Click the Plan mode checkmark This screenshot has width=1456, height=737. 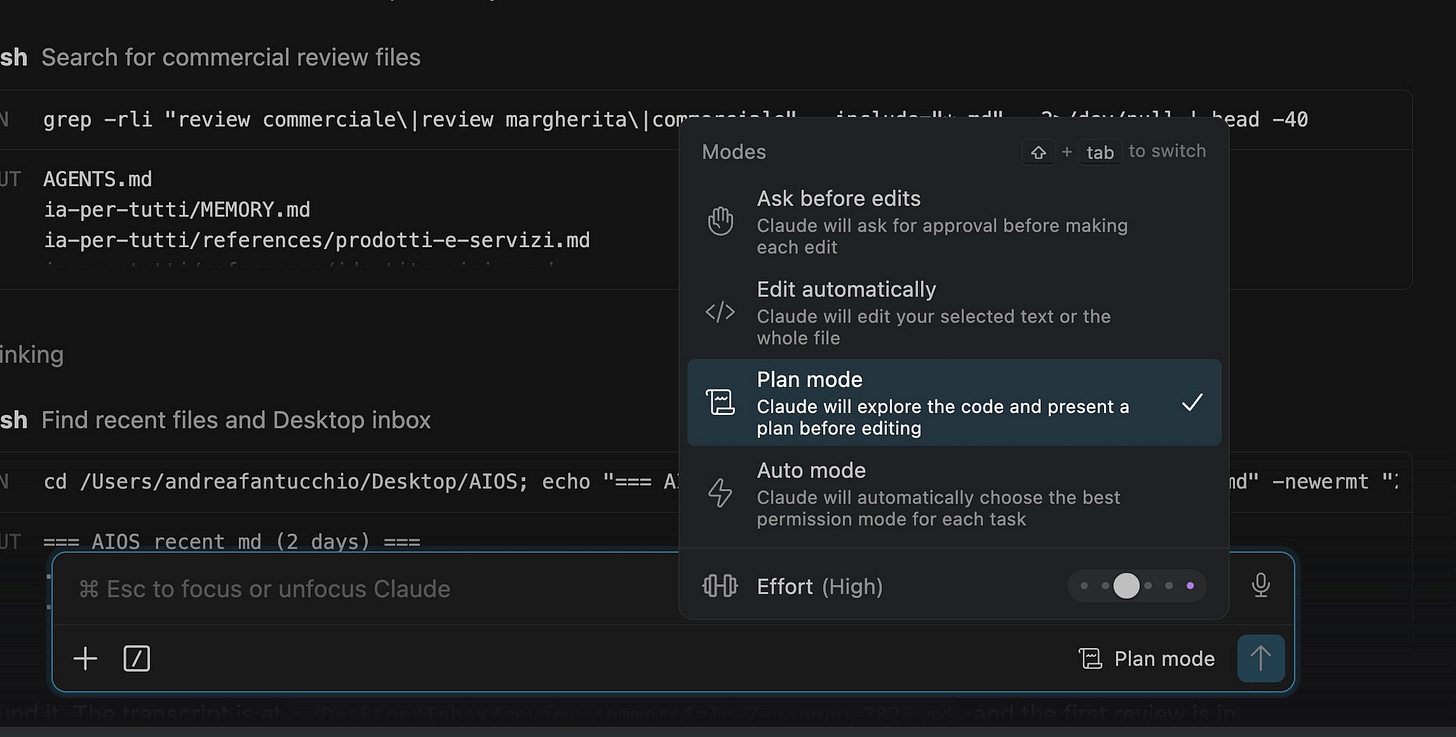coord(1191,403)
